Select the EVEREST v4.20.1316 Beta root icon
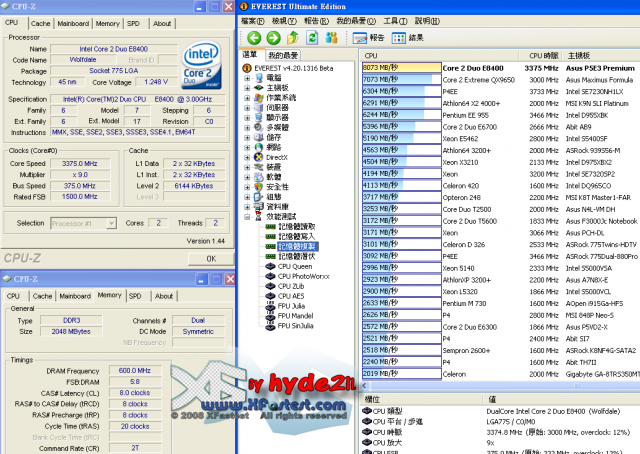The image size is (640, 454). pyautogui.click(x=247, y=68)
